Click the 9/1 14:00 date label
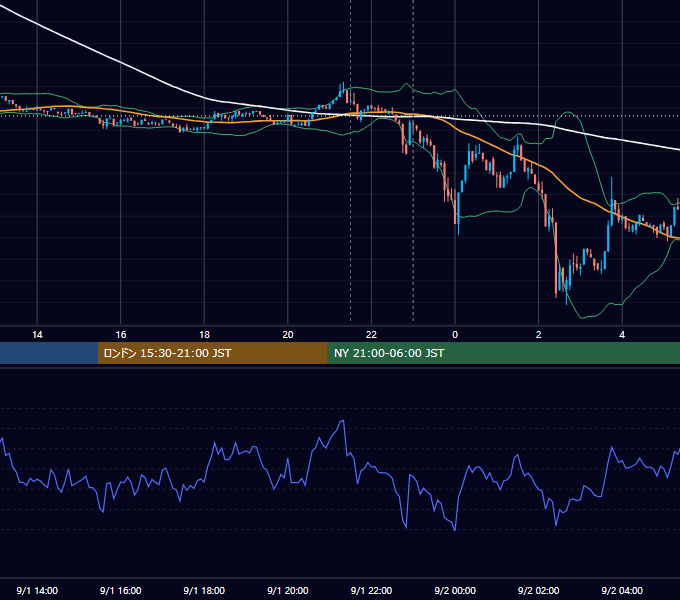 tap(37, 590)
